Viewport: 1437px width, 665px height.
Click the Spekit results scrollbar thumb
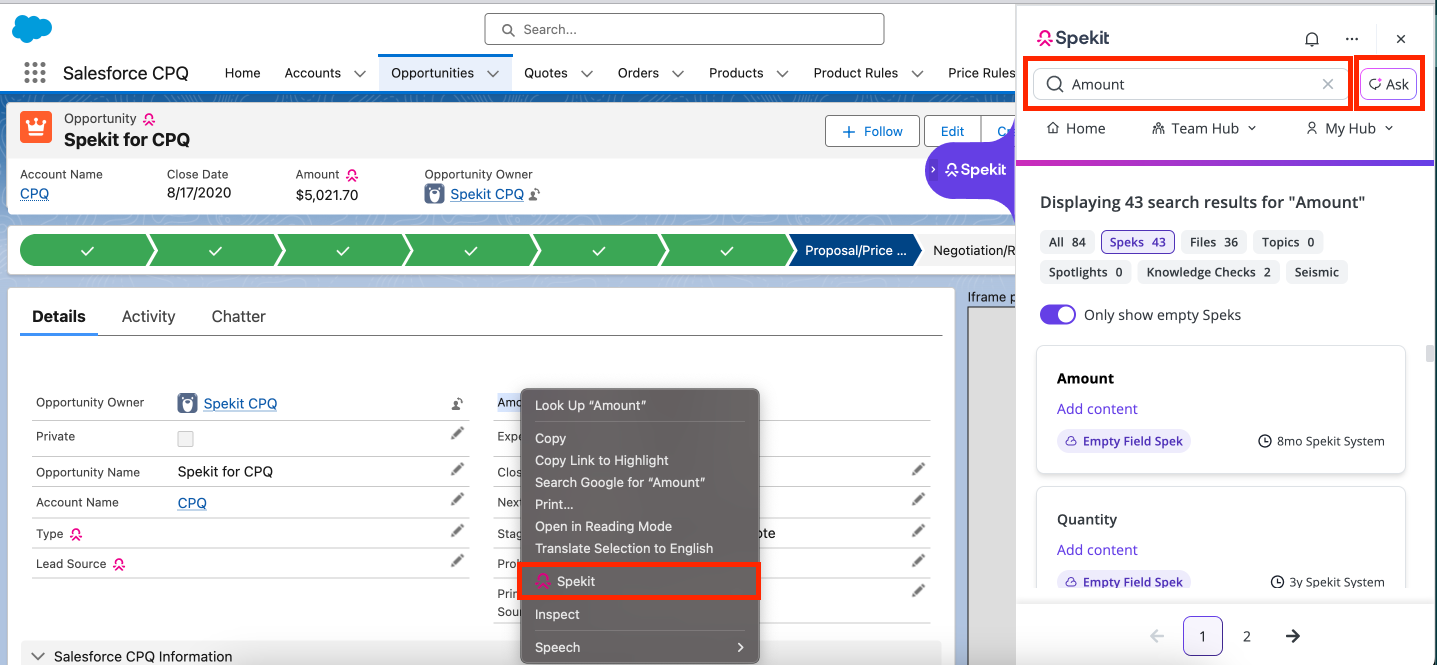1430,354
